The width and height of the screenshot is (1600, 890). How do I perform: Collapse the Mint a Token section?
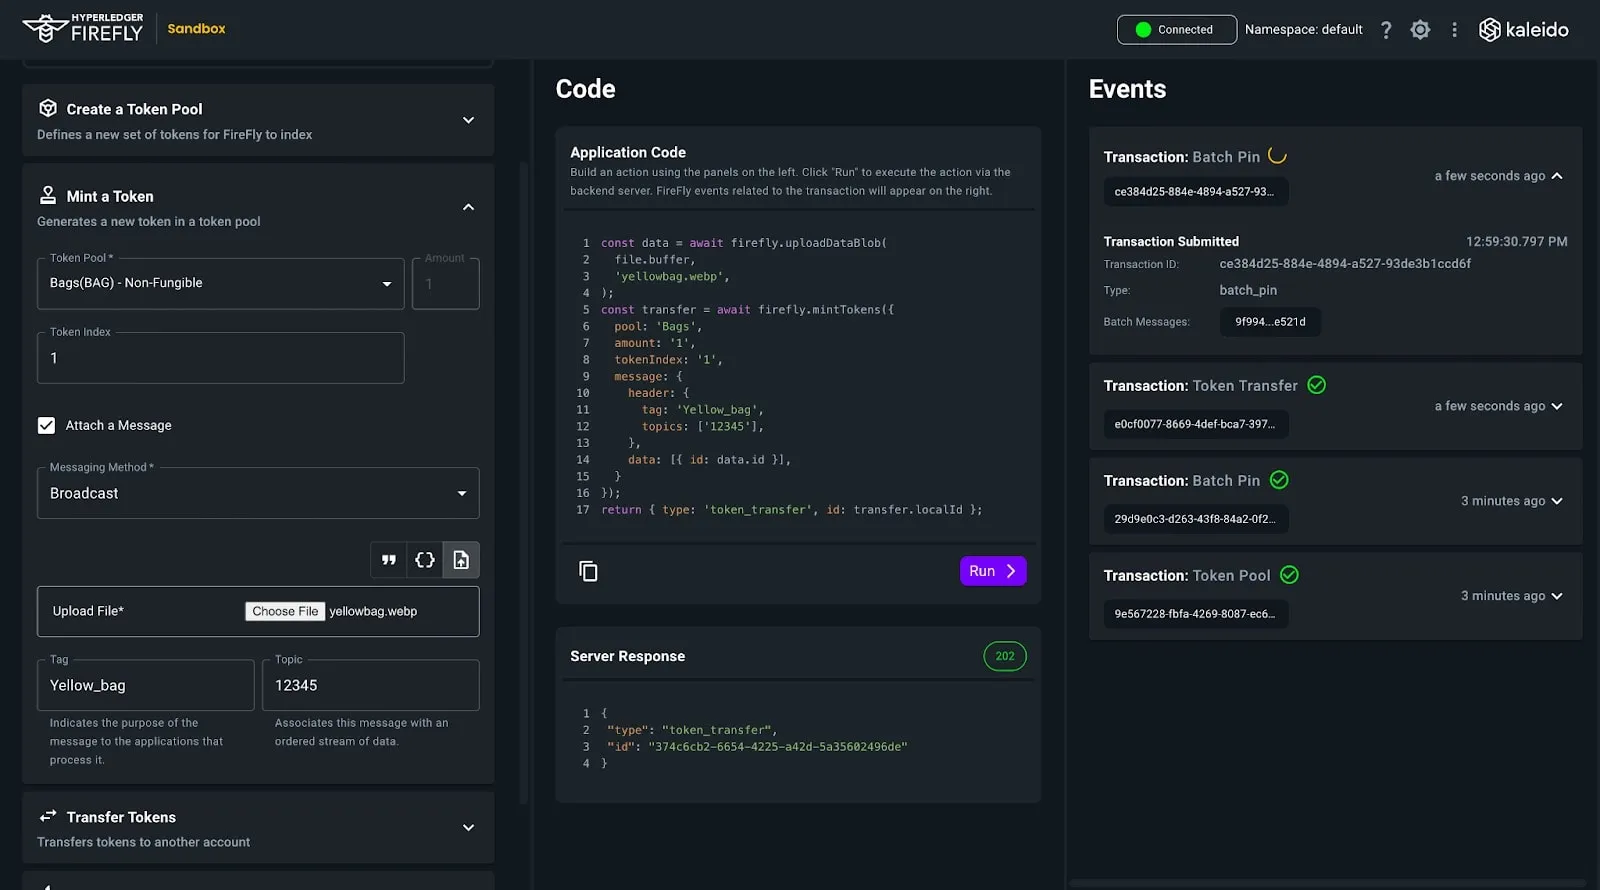coord(468,207)
